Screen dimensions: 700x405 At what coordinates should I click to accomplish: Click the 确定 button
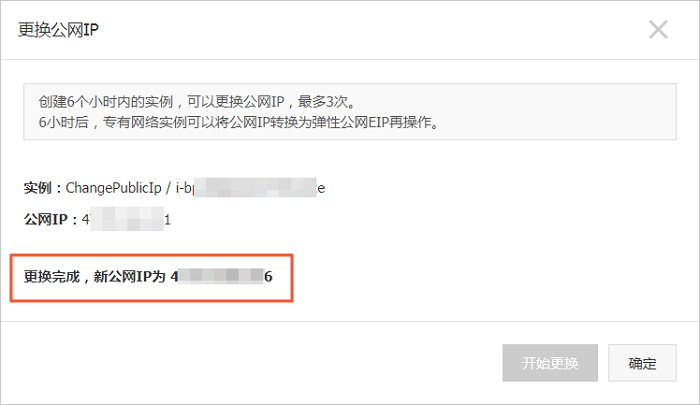click(642, 363)
